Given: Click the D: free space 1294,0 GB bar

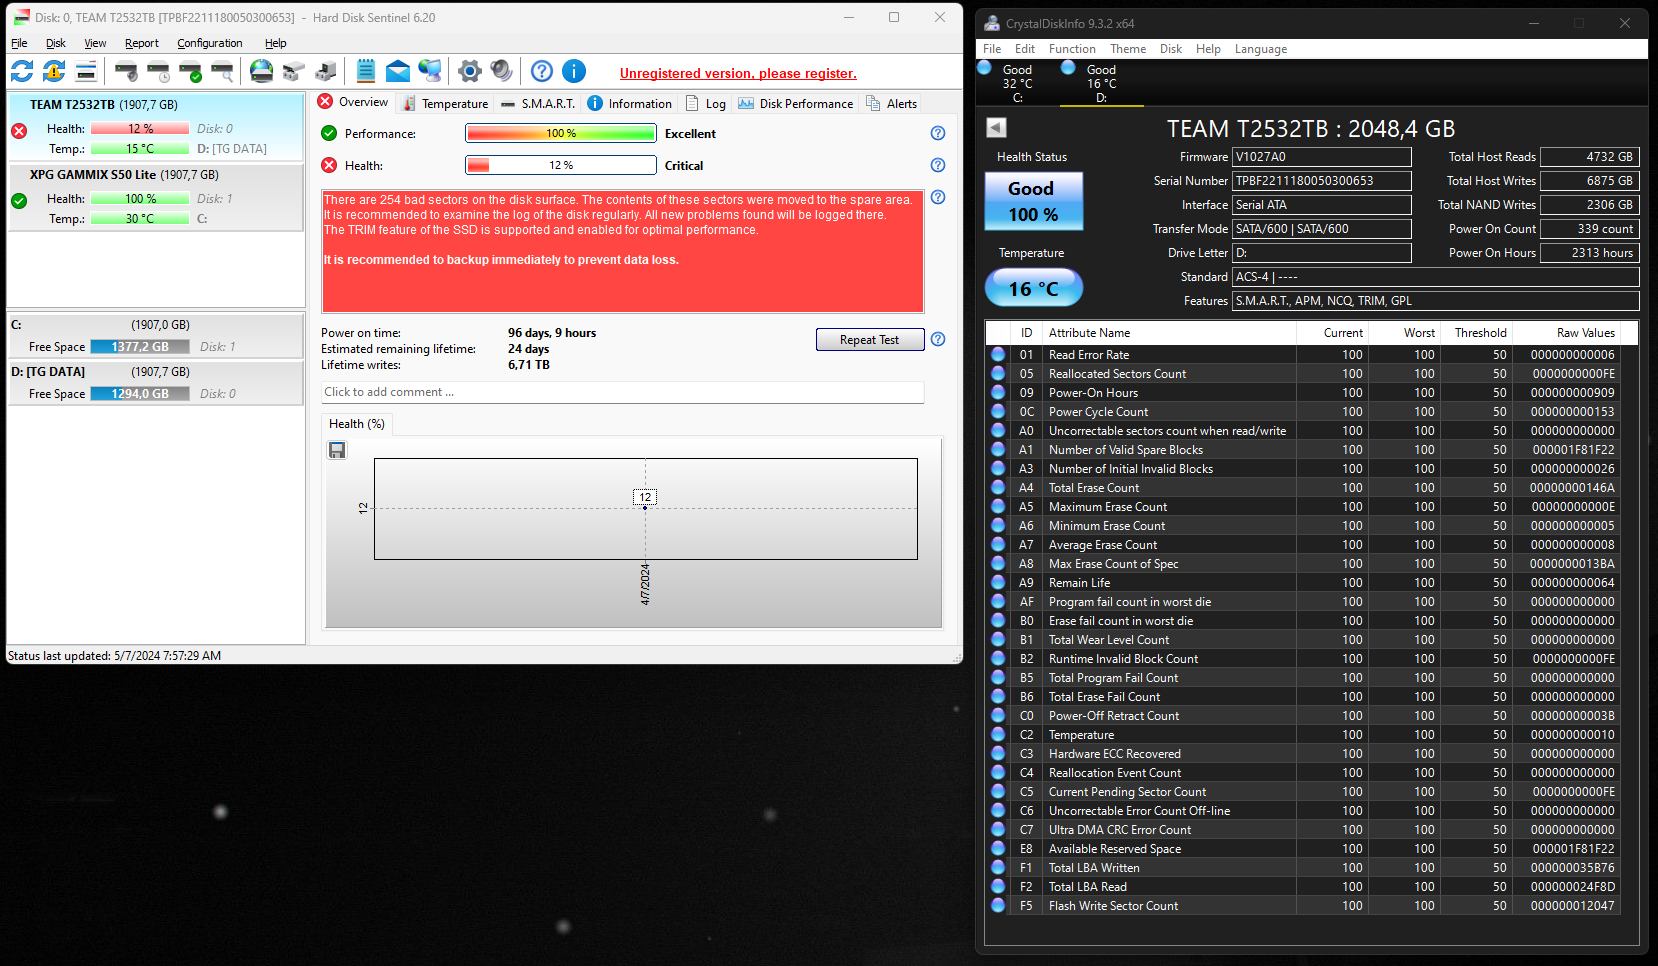Looking at the screenshot, I should click(140, 394).
